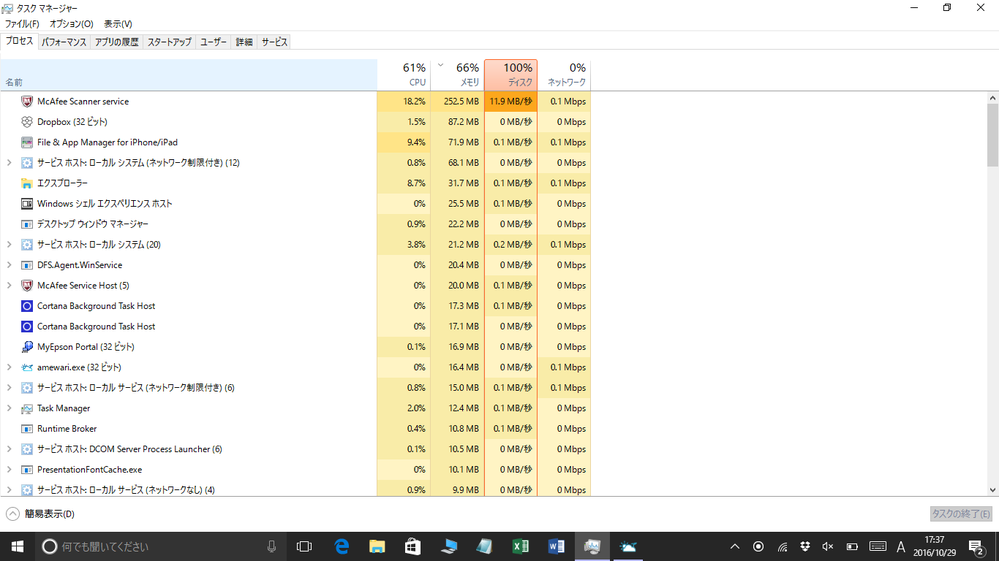Sort by the ディスク column header

coord(511,75)
